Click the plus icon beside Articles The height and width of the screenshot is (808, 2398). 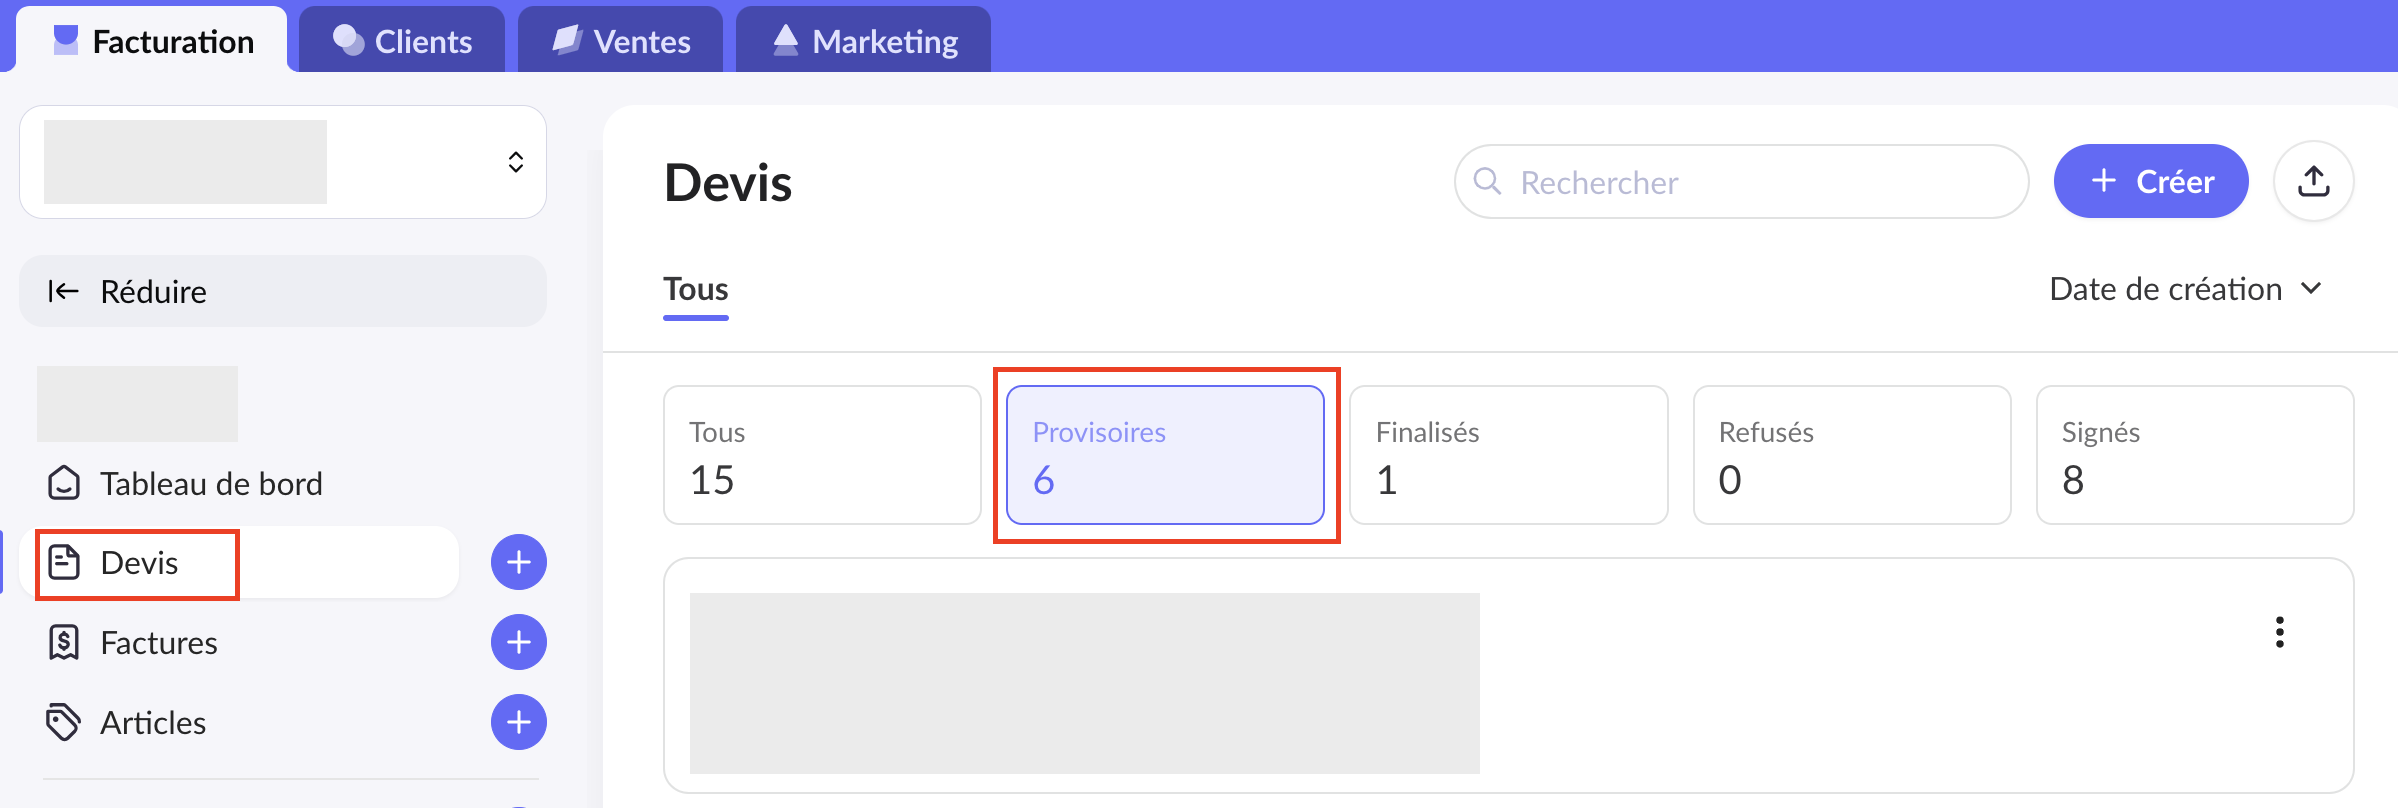pos(518,722)
